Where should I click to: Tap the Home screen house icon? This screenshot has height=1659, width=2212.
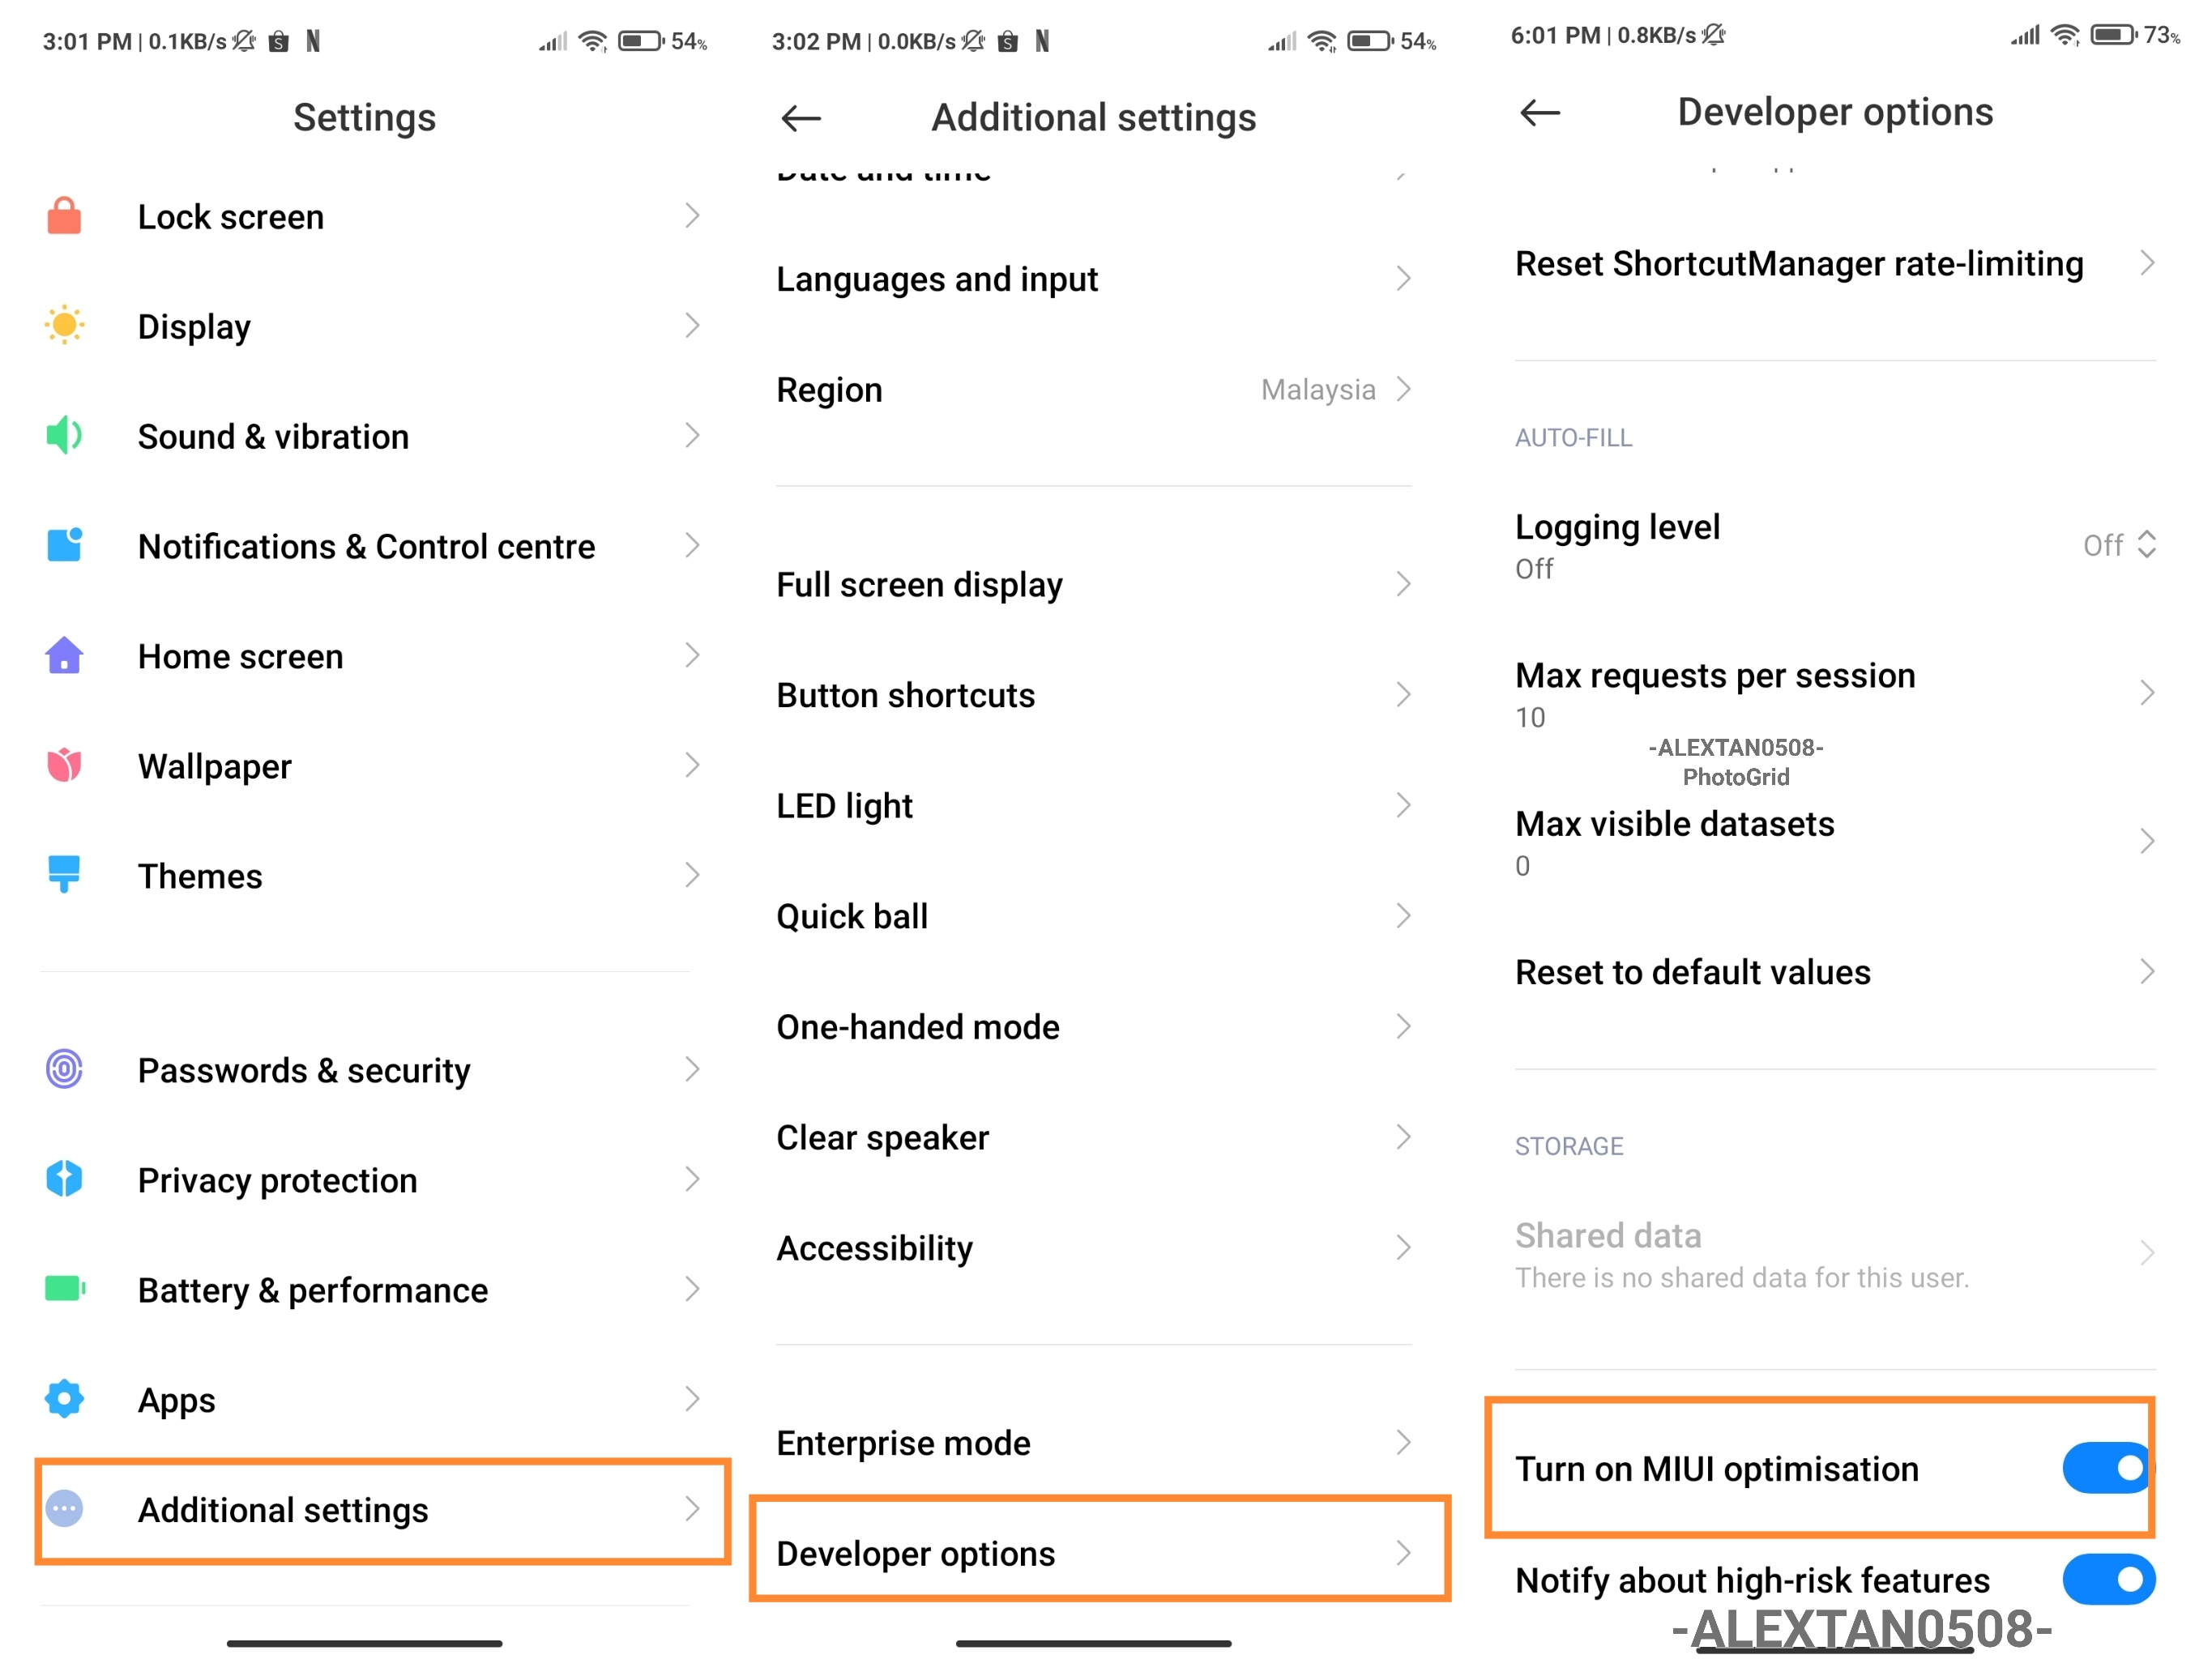click(64, 656)
